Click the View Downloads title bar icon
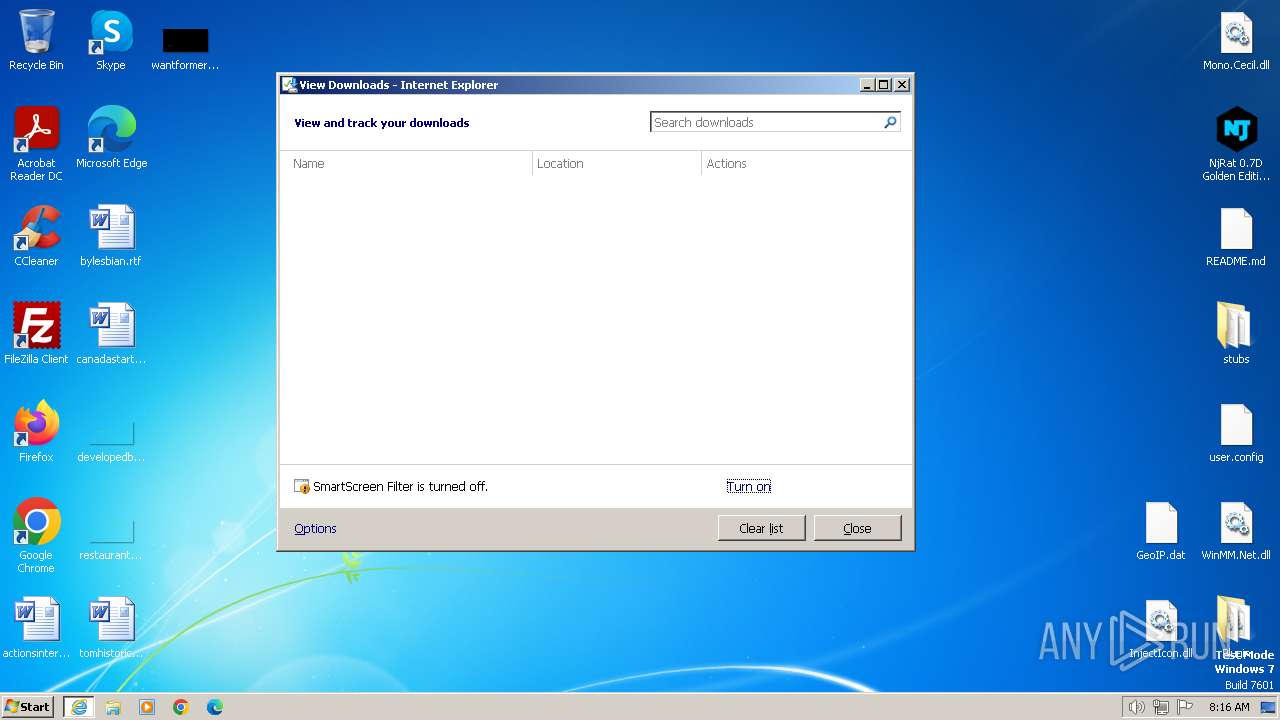 (289, 85)
